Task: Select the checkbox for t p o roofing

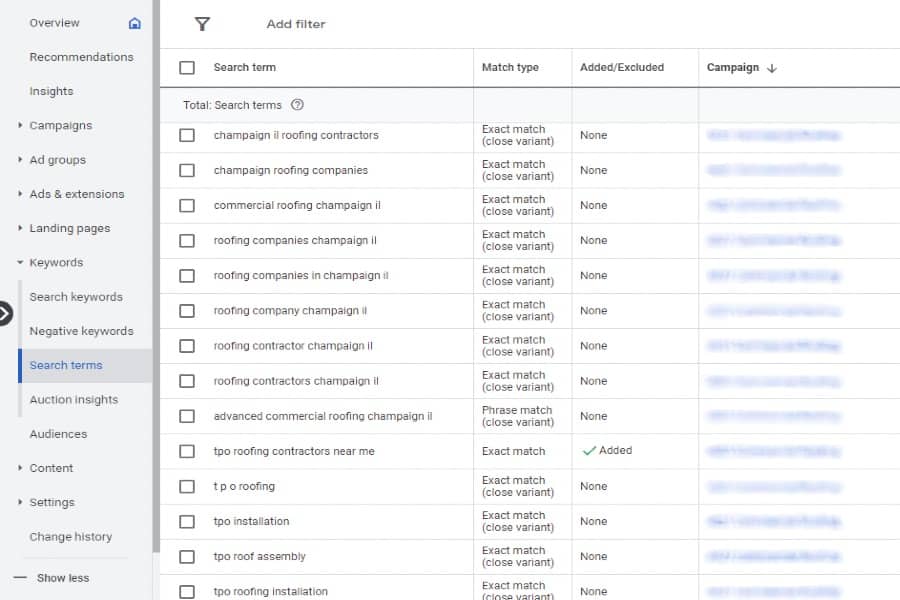Action: [x=187, y=486]
